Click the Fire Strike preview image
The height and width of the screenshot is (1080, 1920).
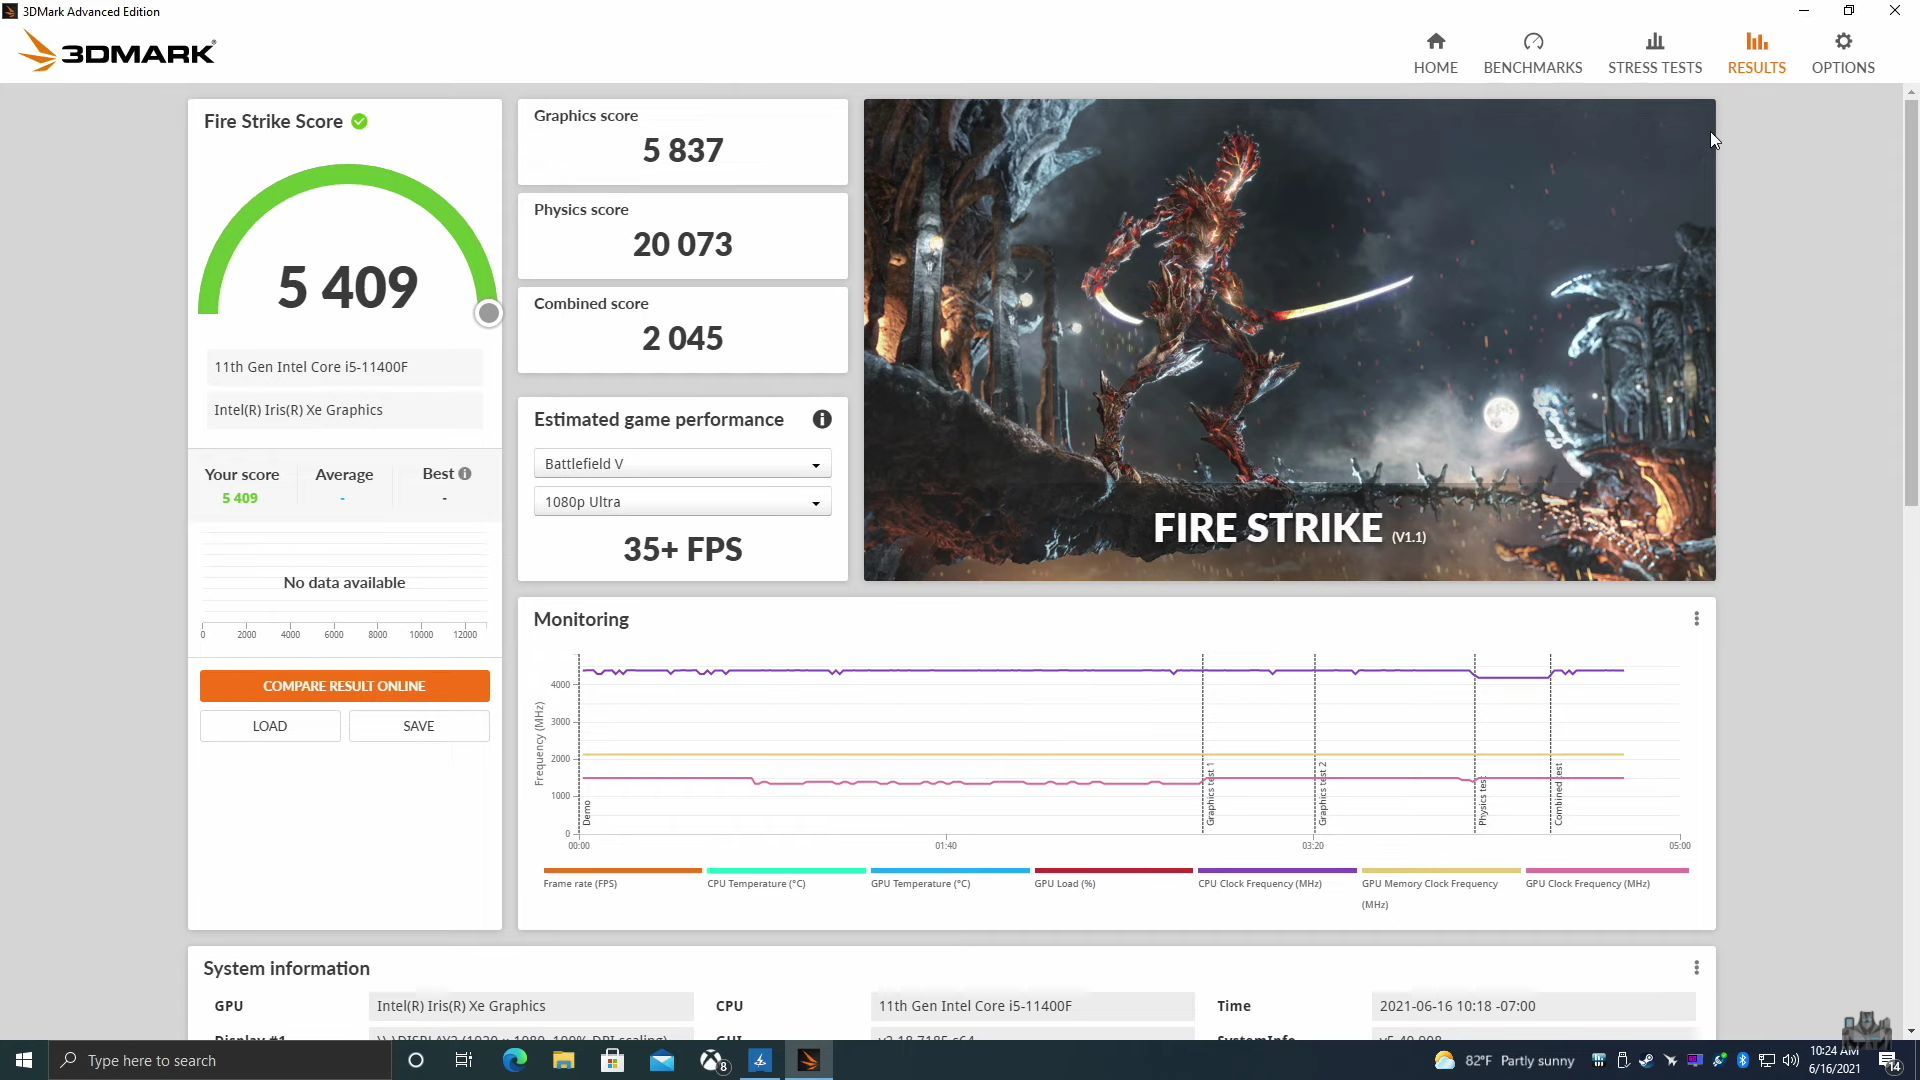(1289, 340)
